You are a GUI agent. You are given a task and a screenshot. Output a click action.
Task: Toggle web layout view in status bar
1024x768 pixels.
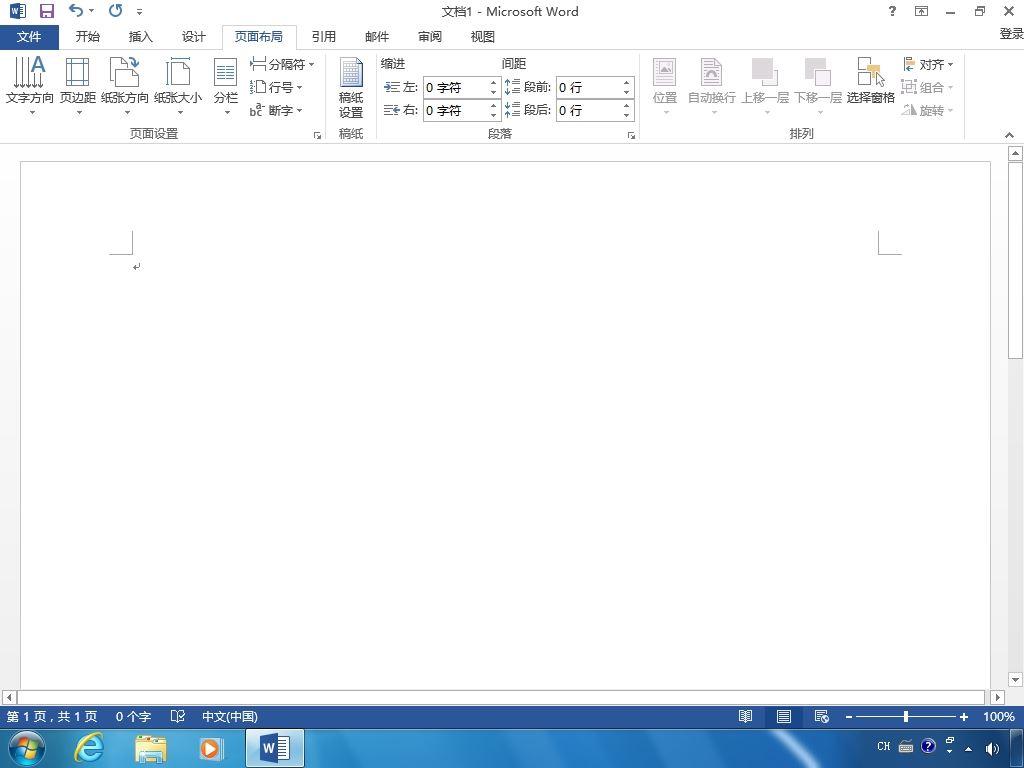[822, 716]
